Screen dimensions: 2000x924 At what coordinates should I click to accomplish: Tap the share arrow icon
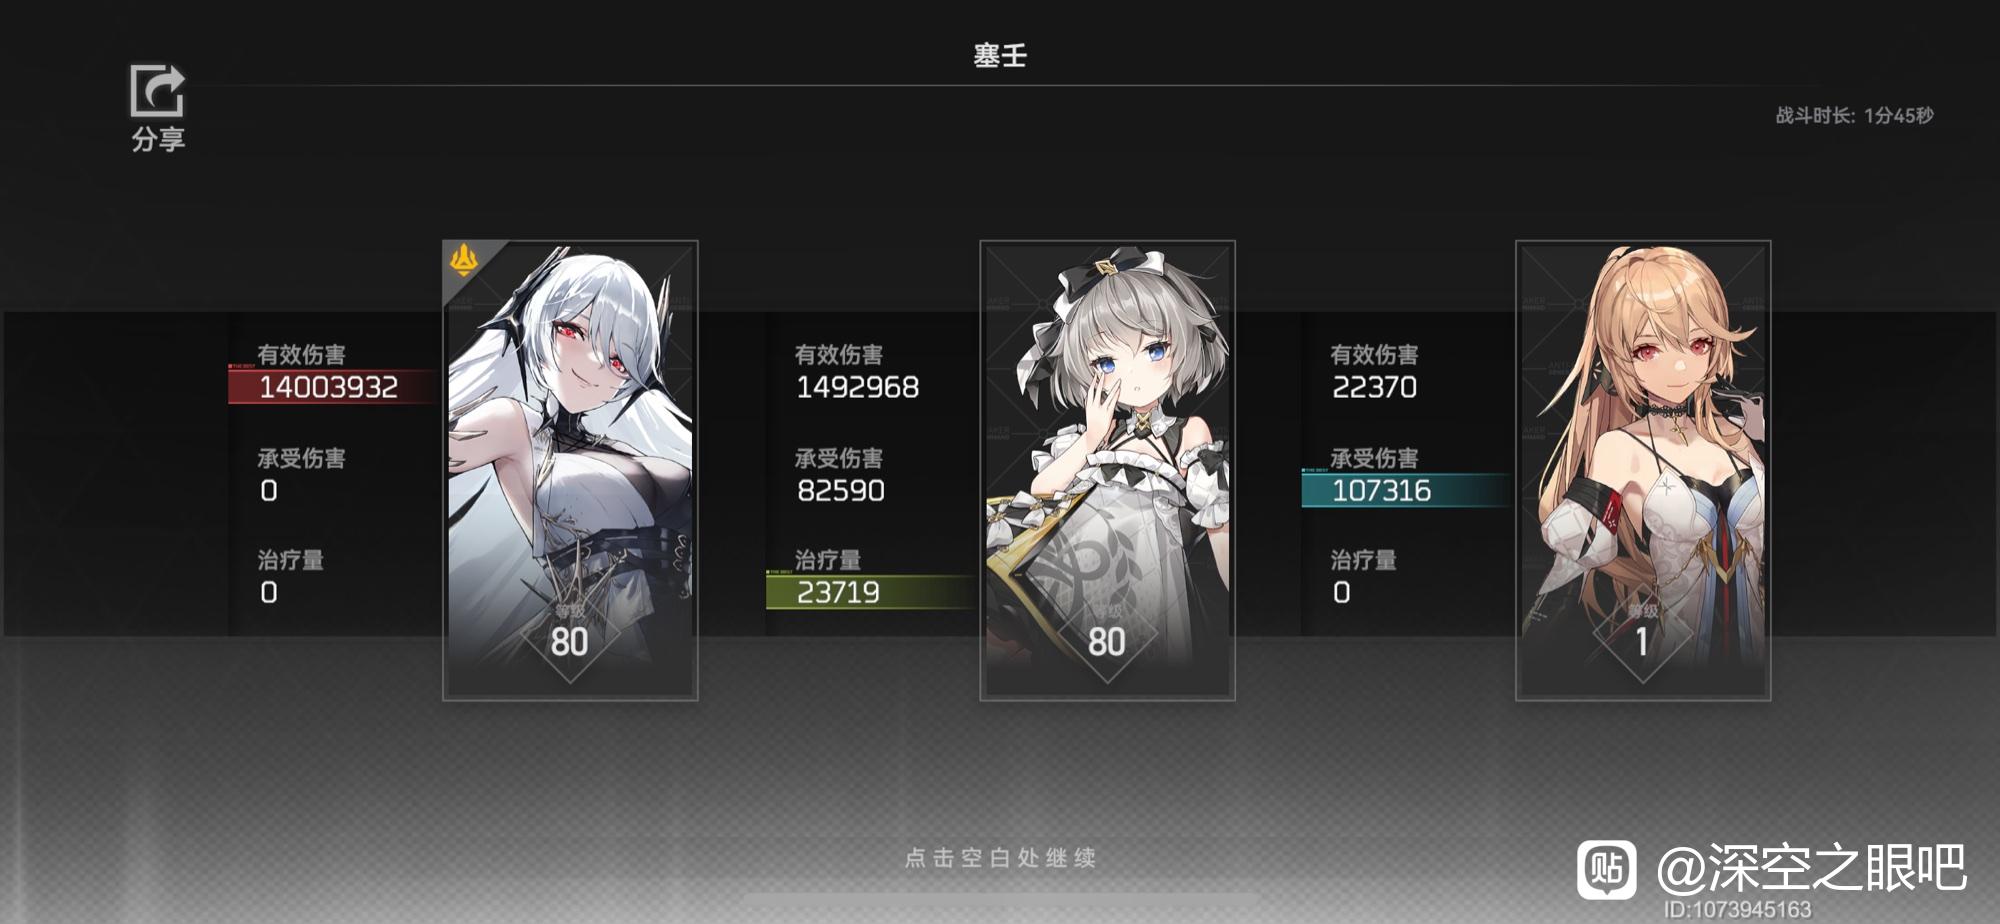pos(158,91)
